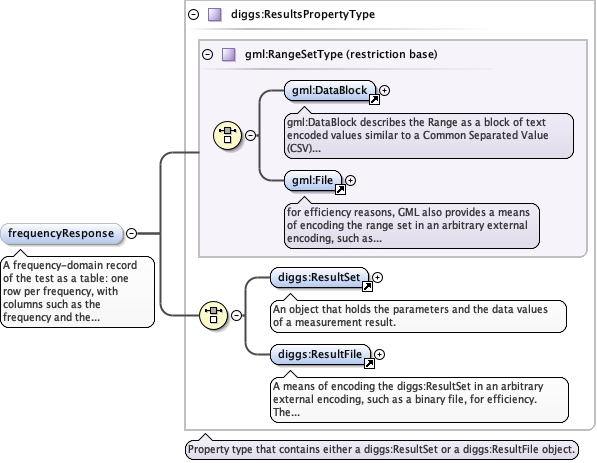597x463 pixels.
Task: Select the frequencyResponse element
Action: click(x=62, y=233)
